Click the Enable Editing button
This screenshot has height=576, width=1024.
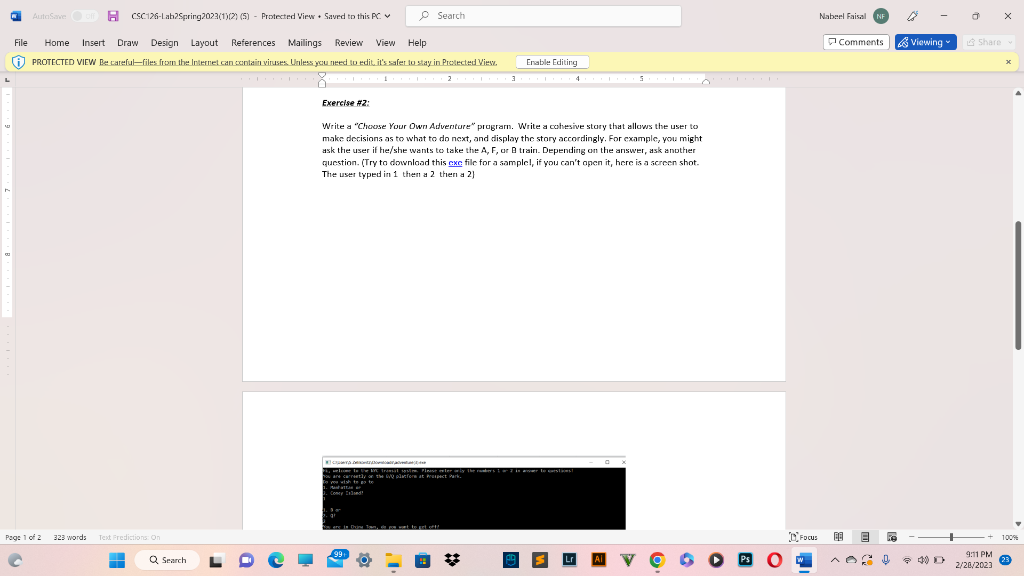coord(552,61)
